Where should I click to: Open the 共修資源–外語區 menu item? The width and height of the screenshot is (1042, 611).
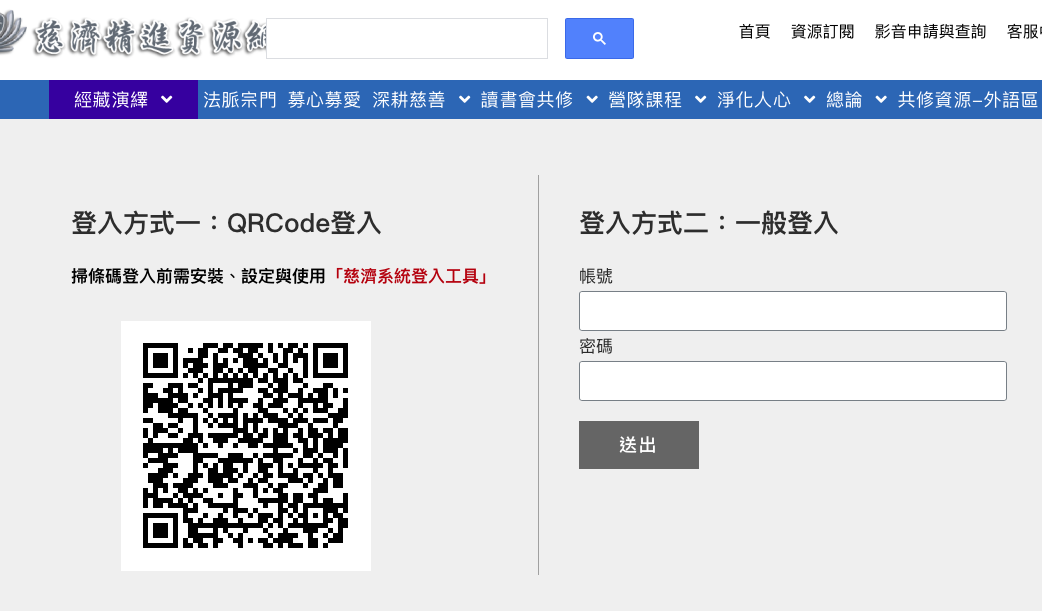[x=968, y=100]
